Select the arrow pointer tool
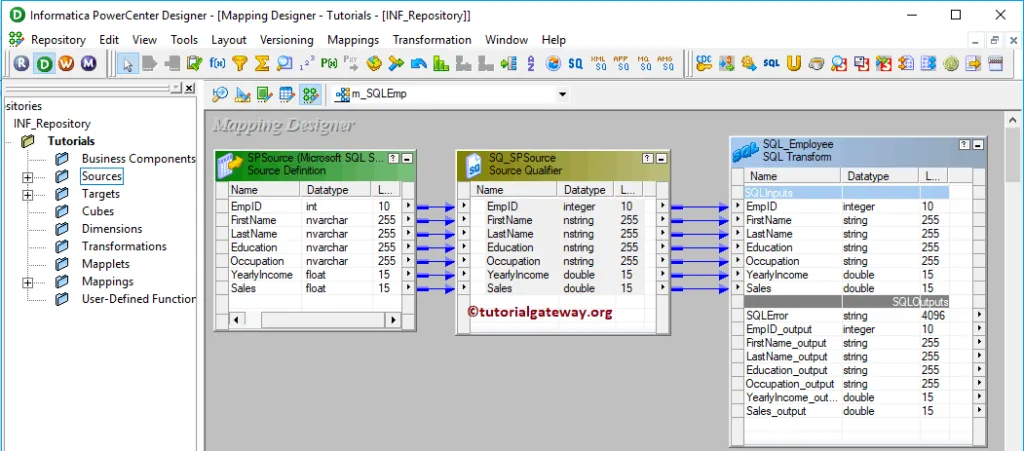This screenshot has width=1024, height=451. point(127,63)
